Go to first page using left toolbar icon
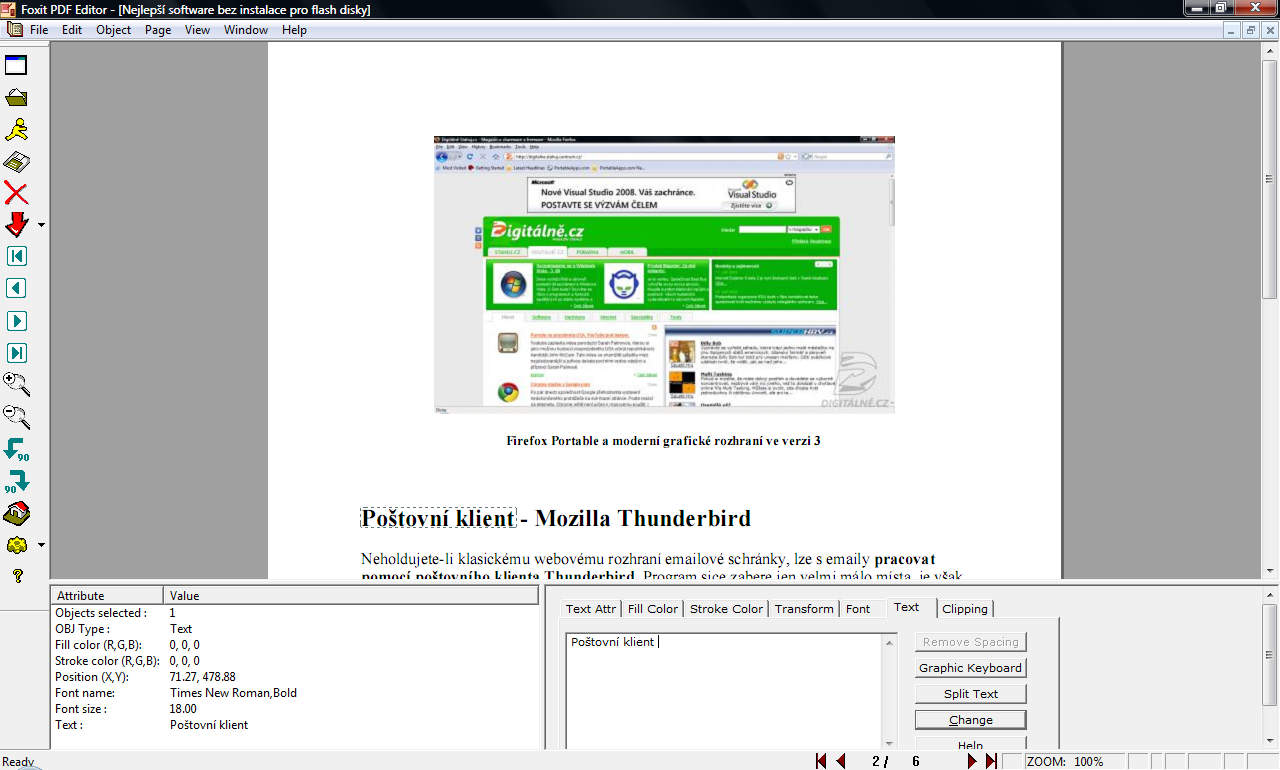The height and width of the screenshot is (770, 1280). (x=16, y=257)
